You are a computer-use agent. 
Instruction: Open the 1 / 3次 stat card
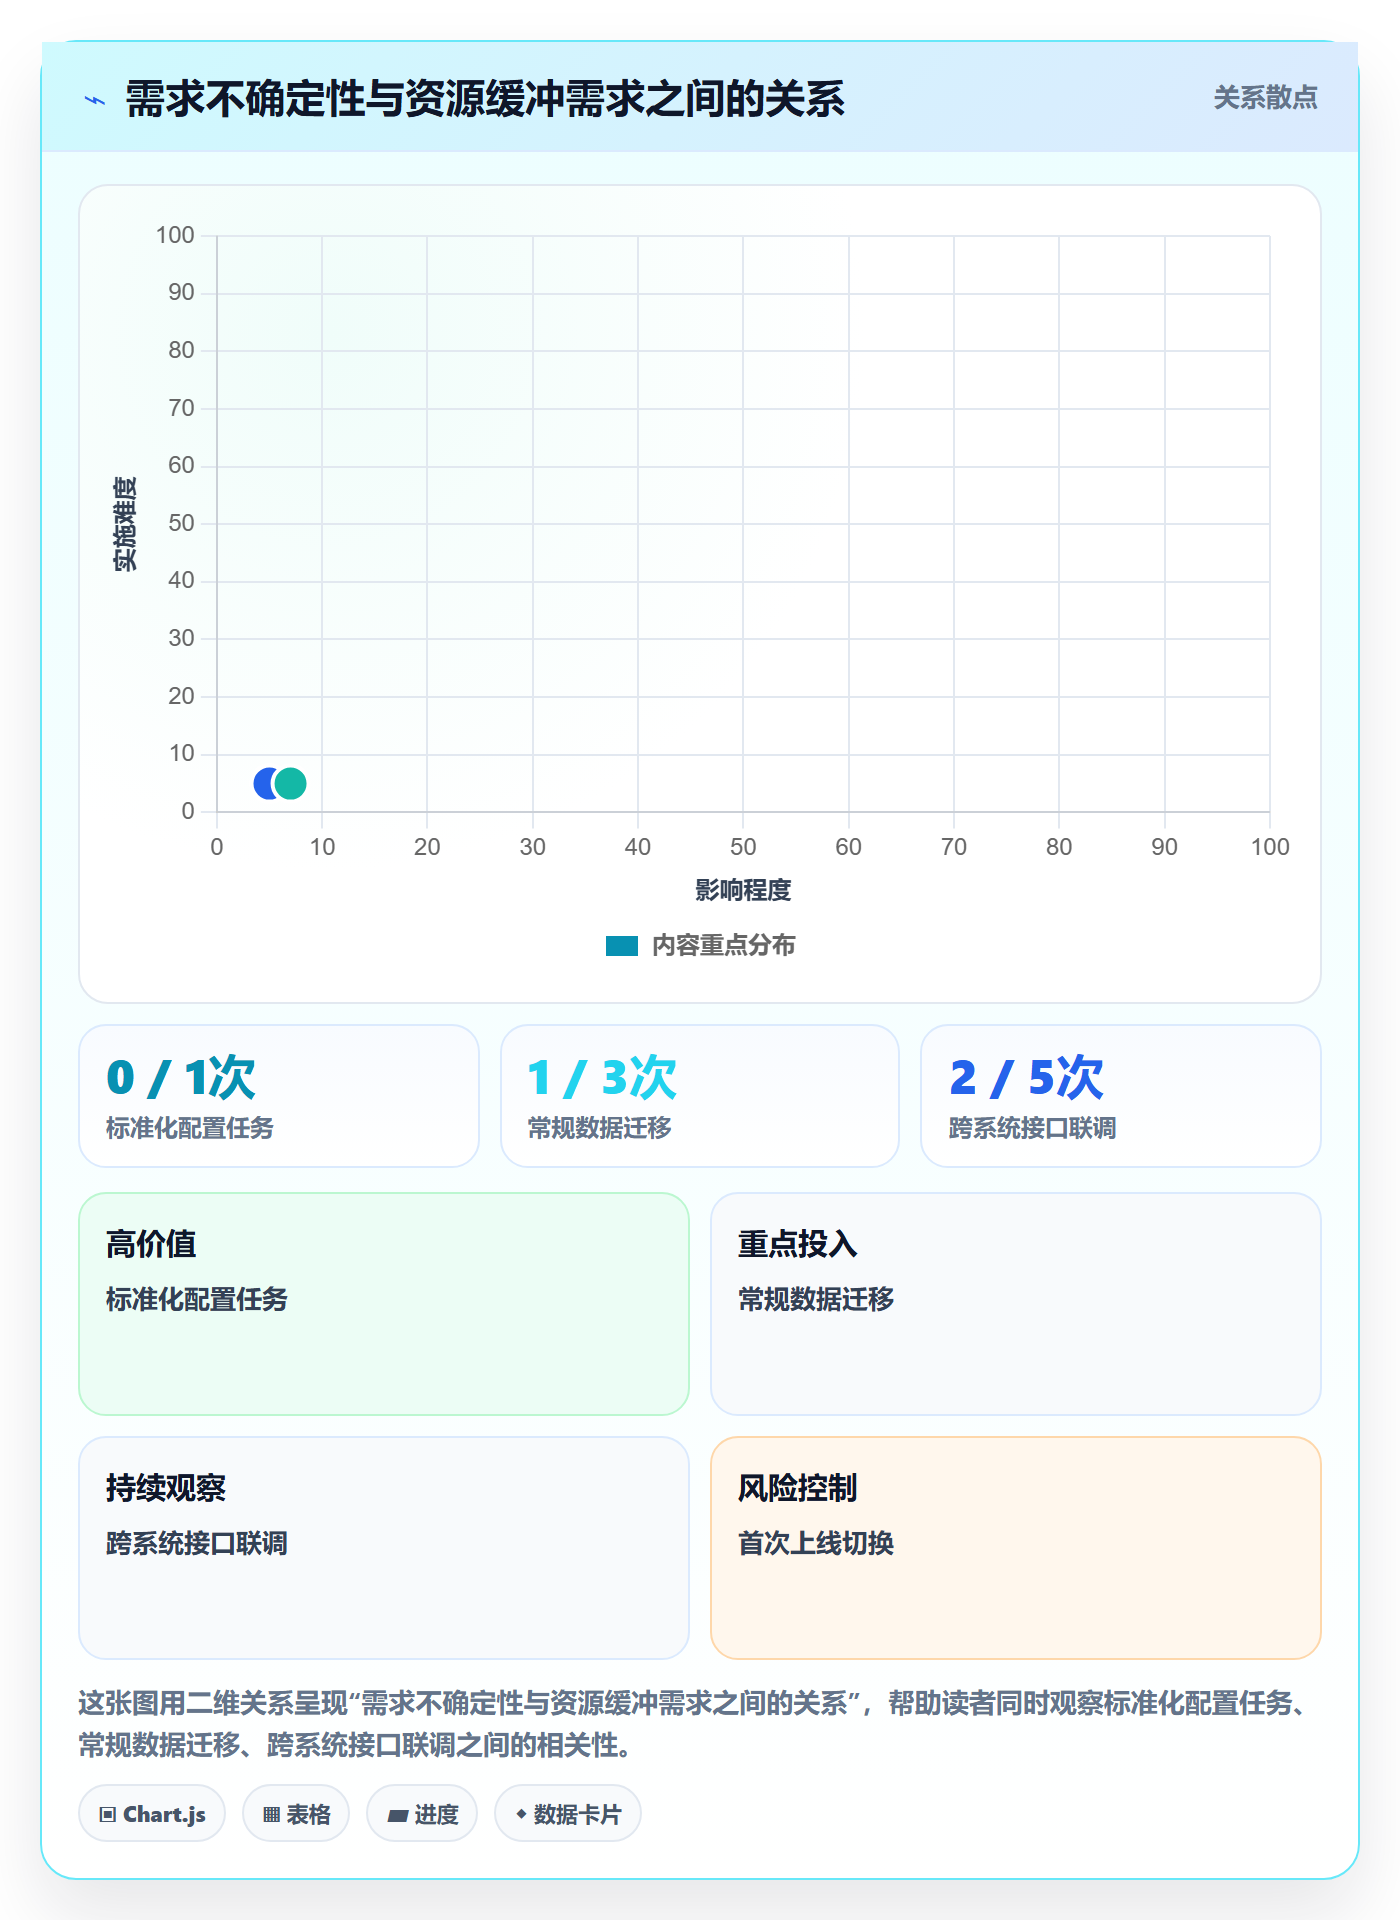pos(700,1096)
